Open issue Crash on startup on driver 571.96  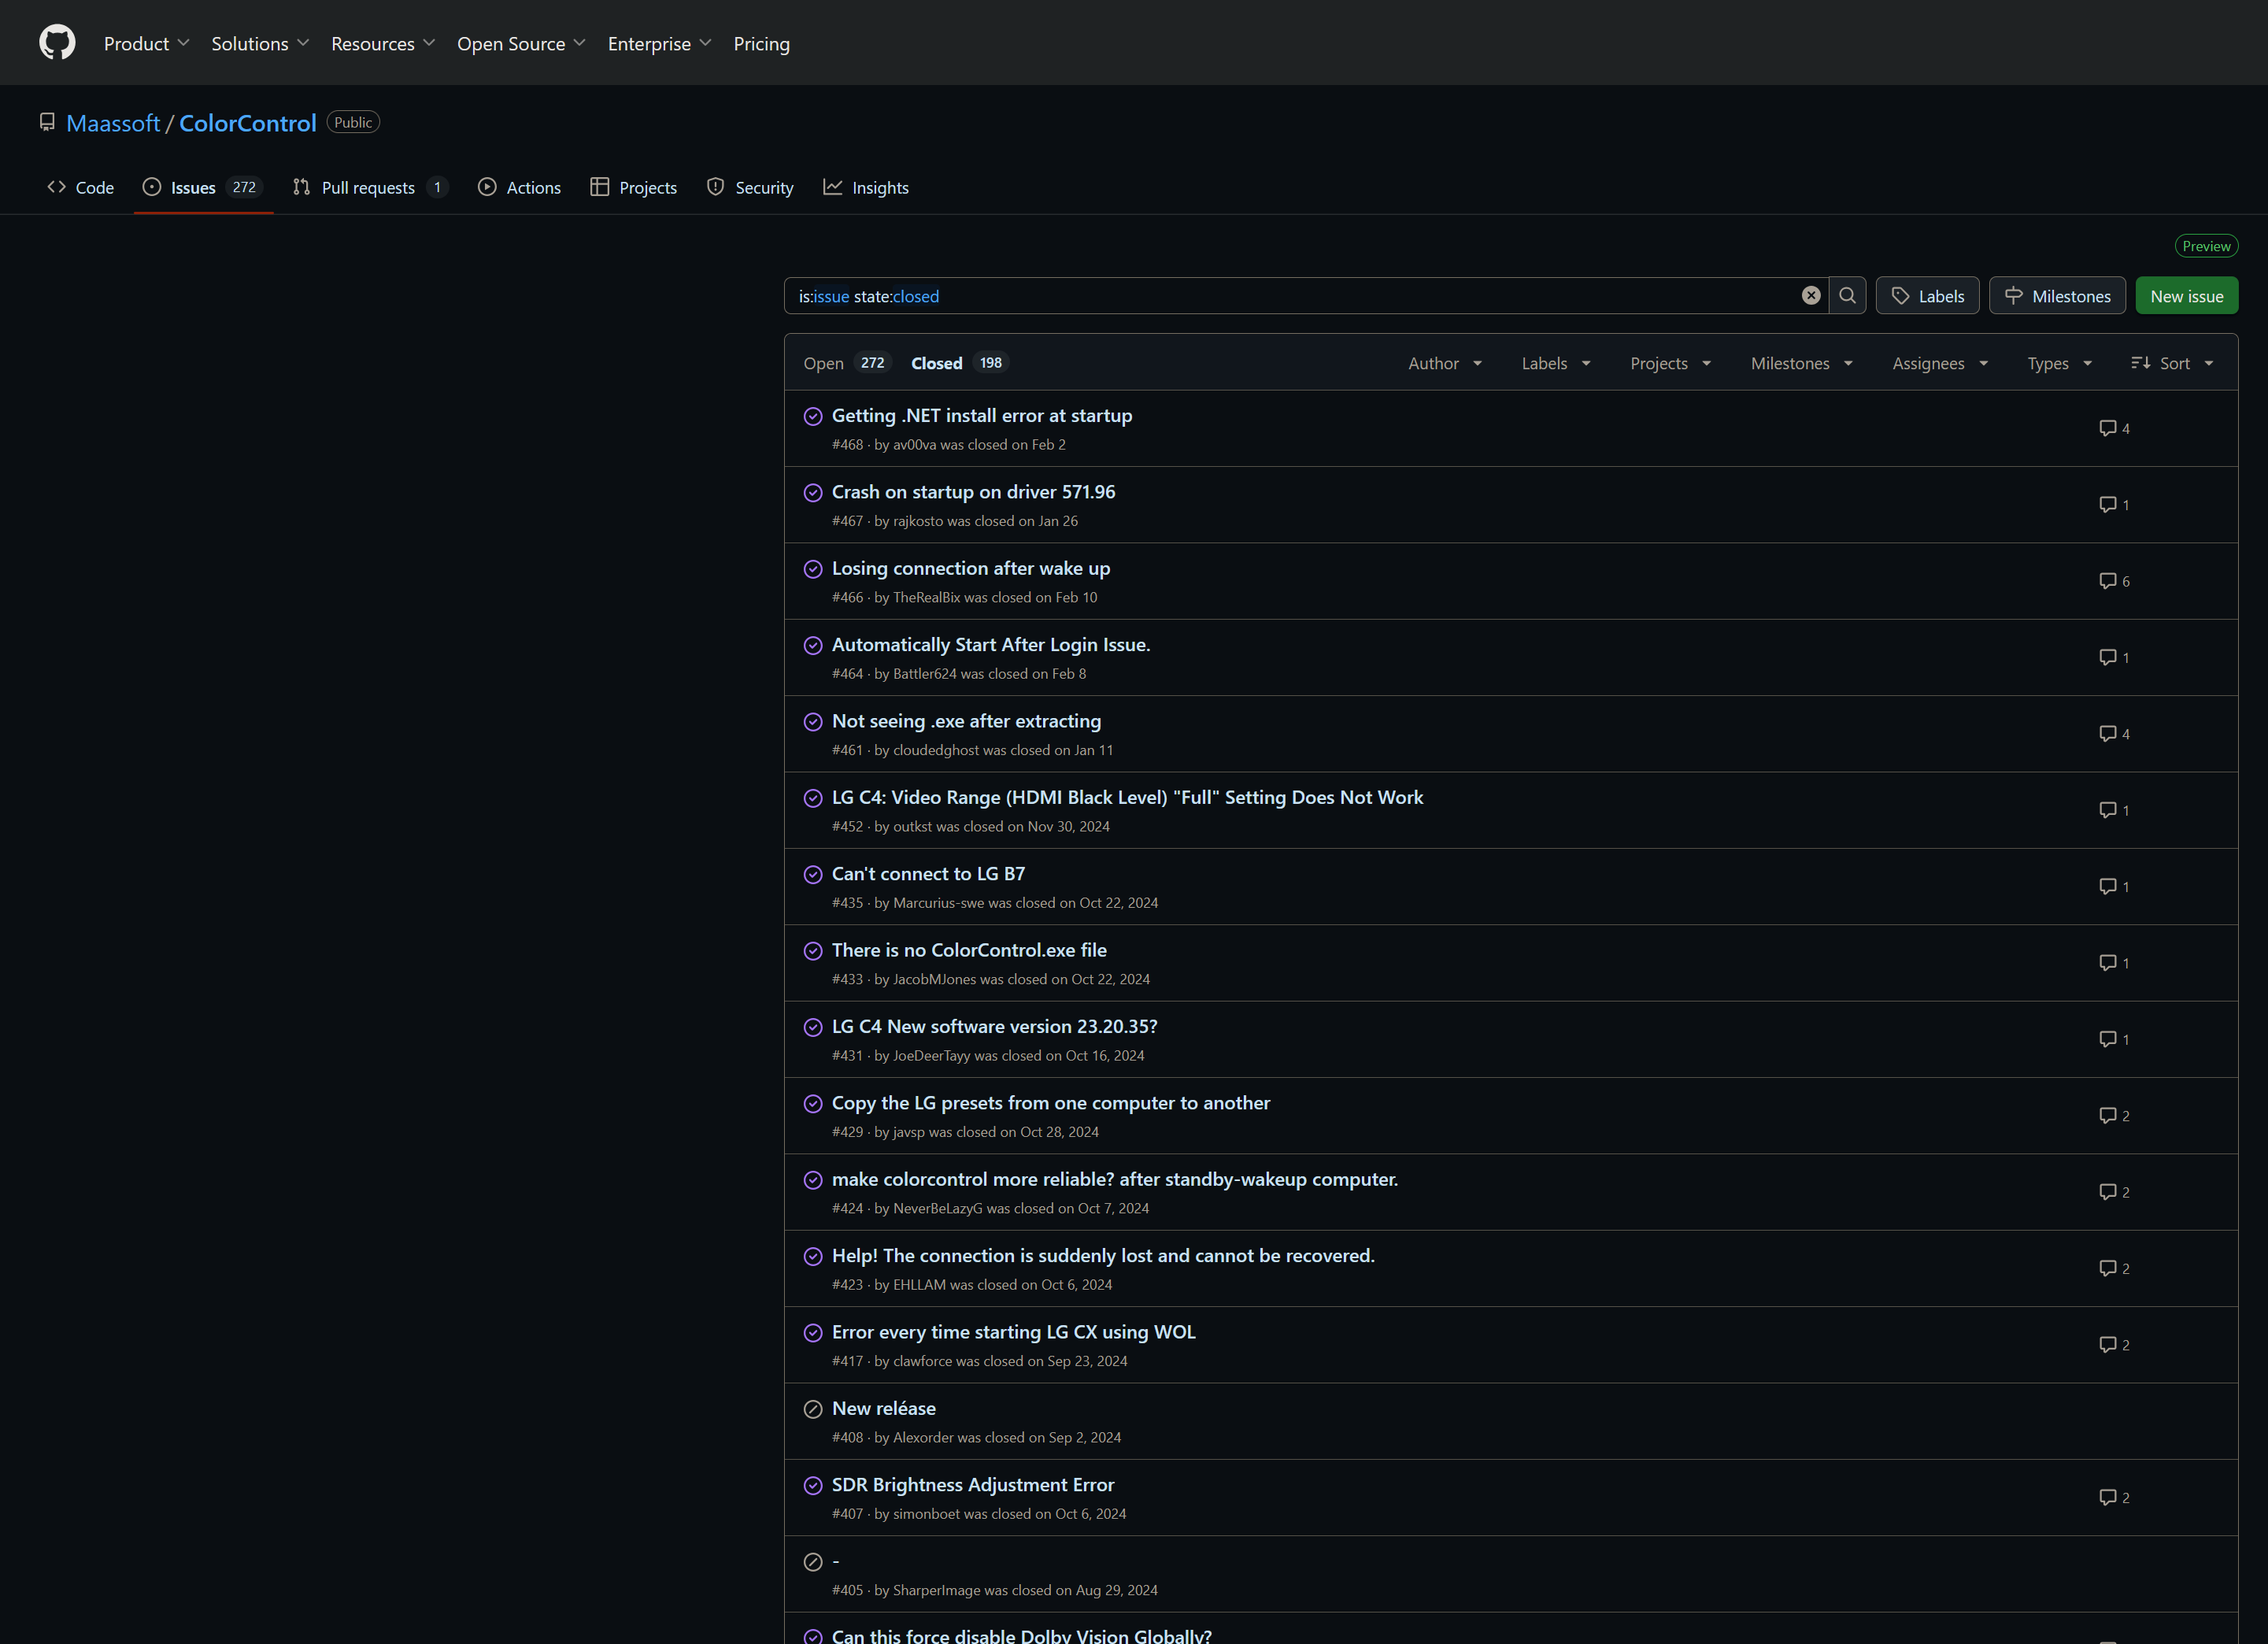point(973,492)
